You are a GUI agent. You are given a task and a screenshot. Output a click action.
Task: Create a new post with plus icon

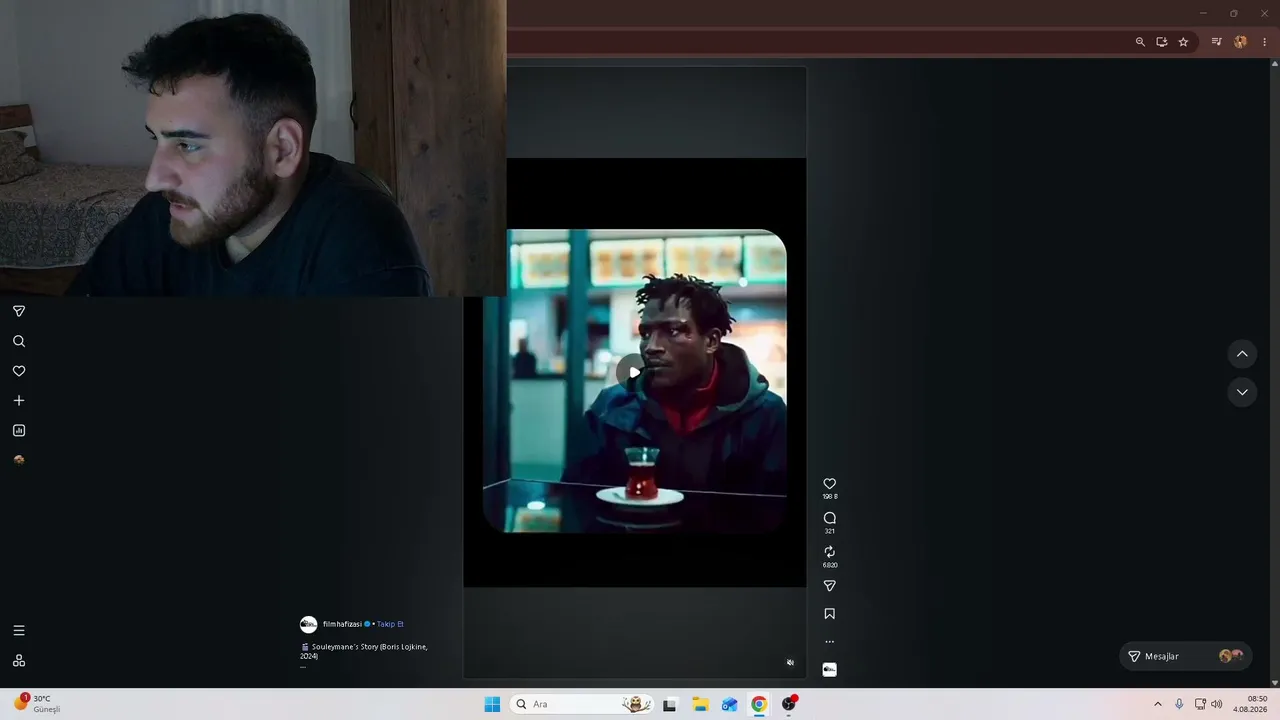coord(19,401)
